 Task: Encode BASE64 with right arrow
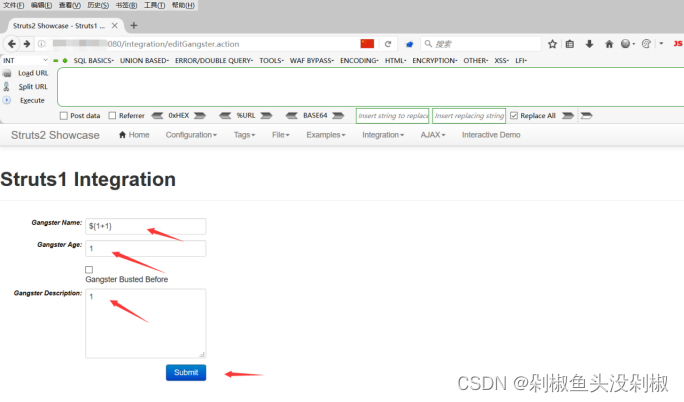(x=338, y=116)
